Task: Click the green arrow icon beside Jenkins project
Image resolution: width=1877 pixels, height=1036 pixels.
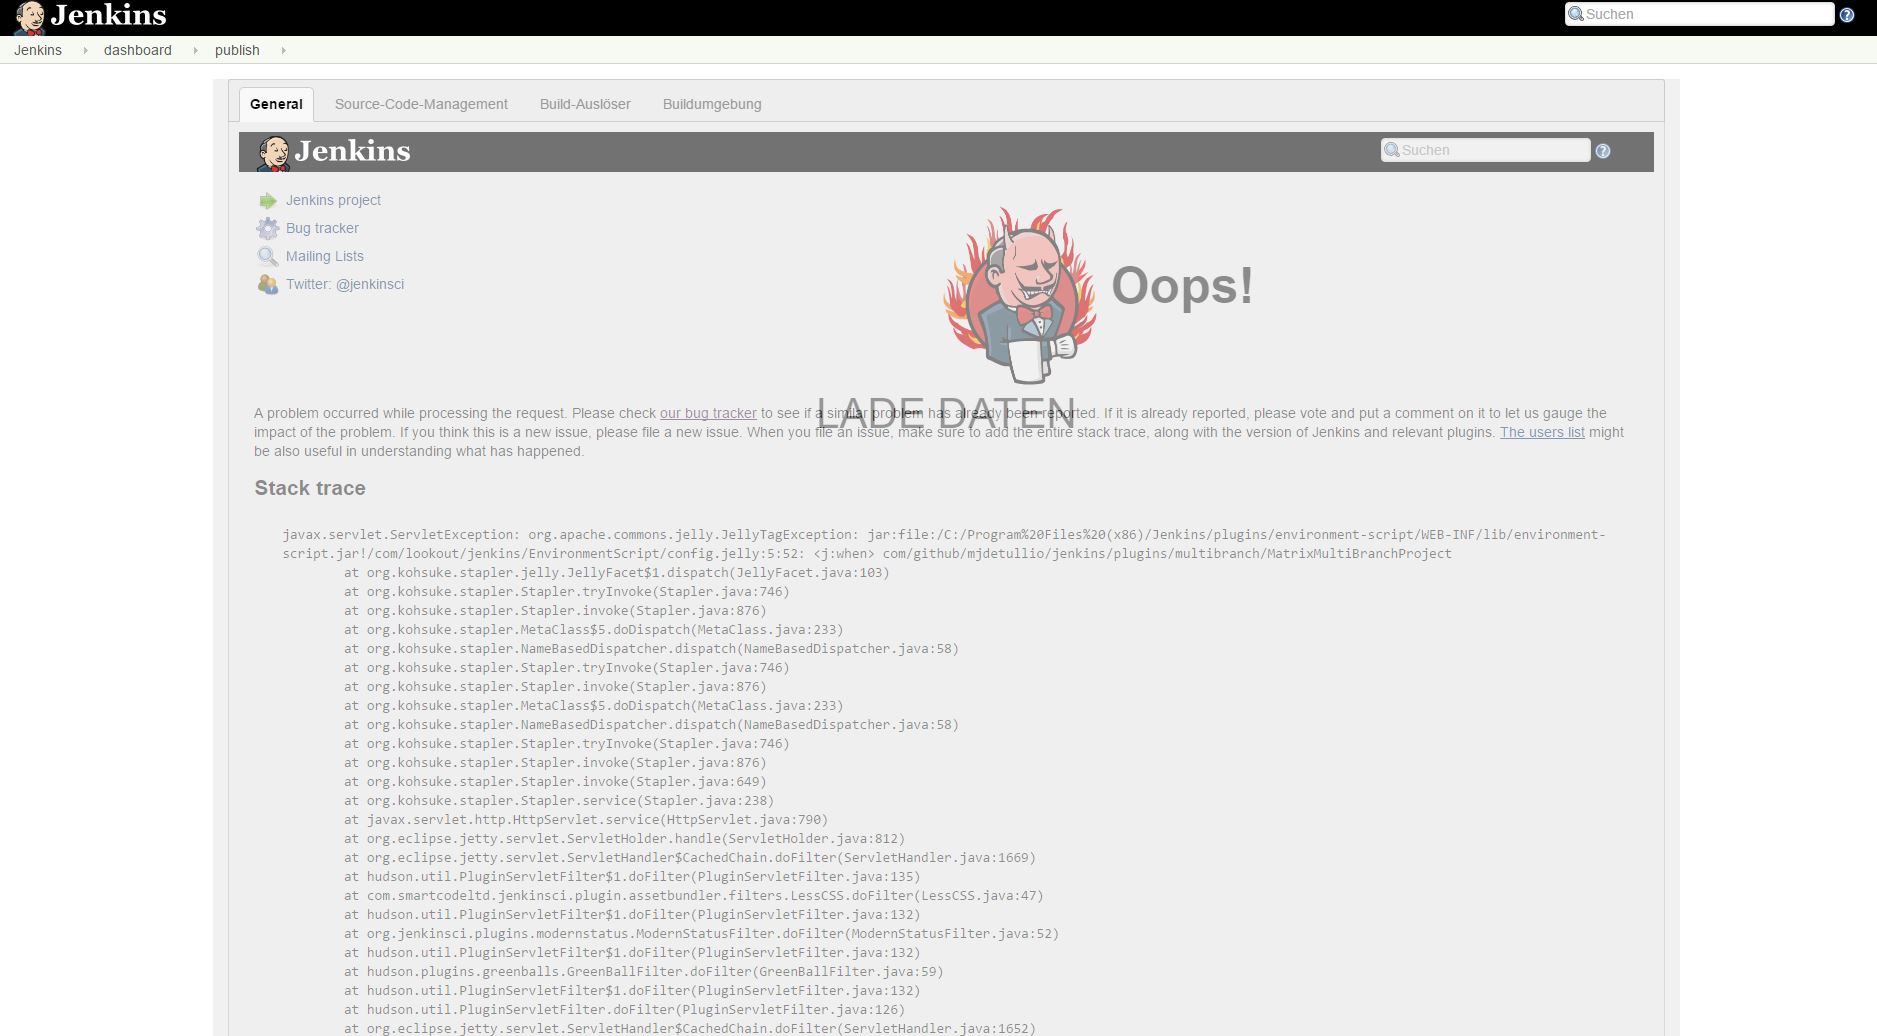Action: pos(267,201)
